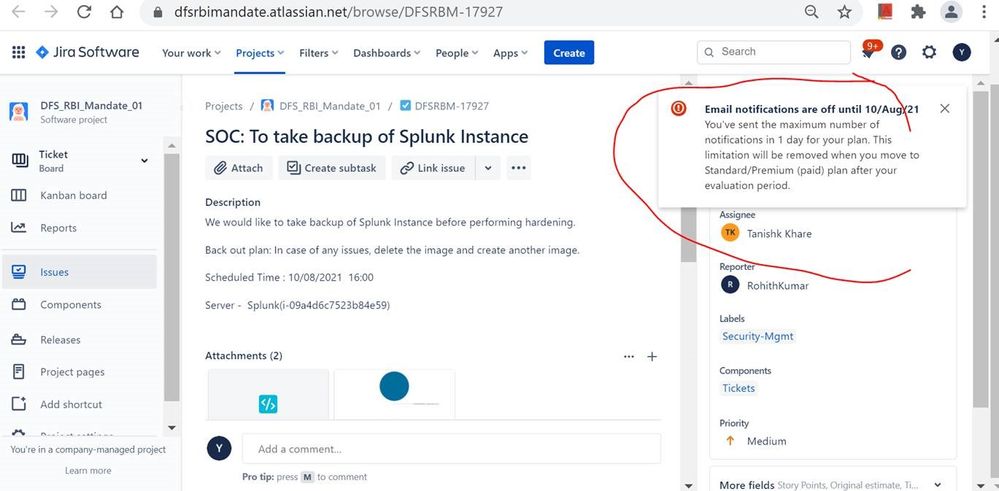
Task: Open attachments more options ellipsis
Action: pyautogui.click(x=629, y=357)
